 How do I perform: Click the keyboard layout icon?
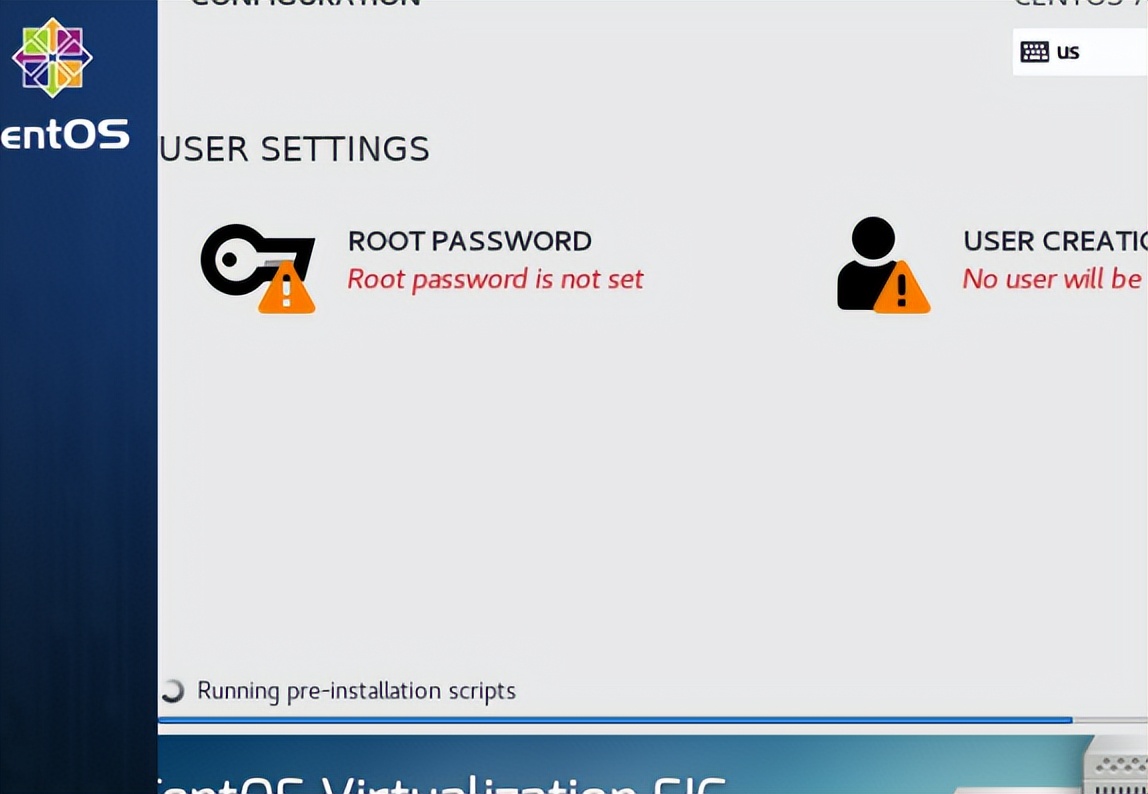(x=1035, y=52)
